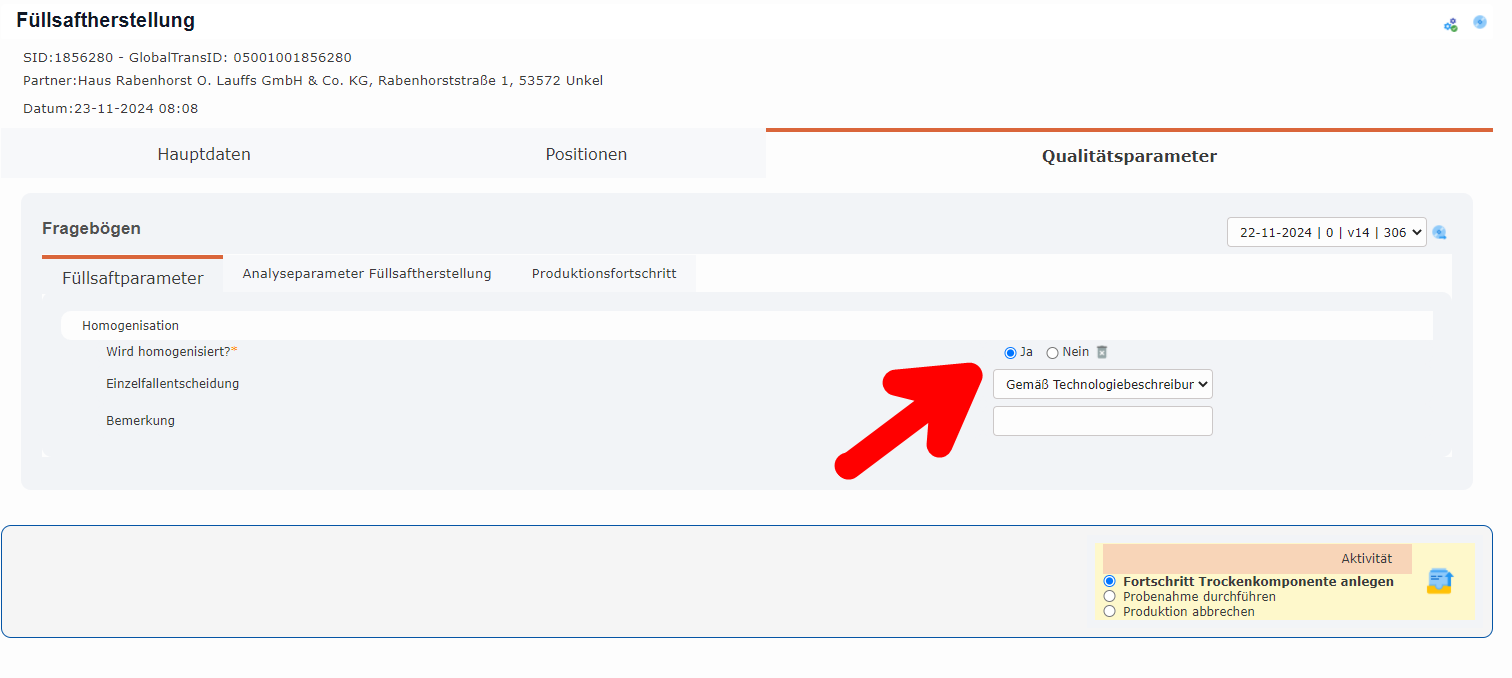The width and height of the screenshot is (1512, 678).
Task: Open the blue disc icon top right
Action: (x=1480, y=21)
